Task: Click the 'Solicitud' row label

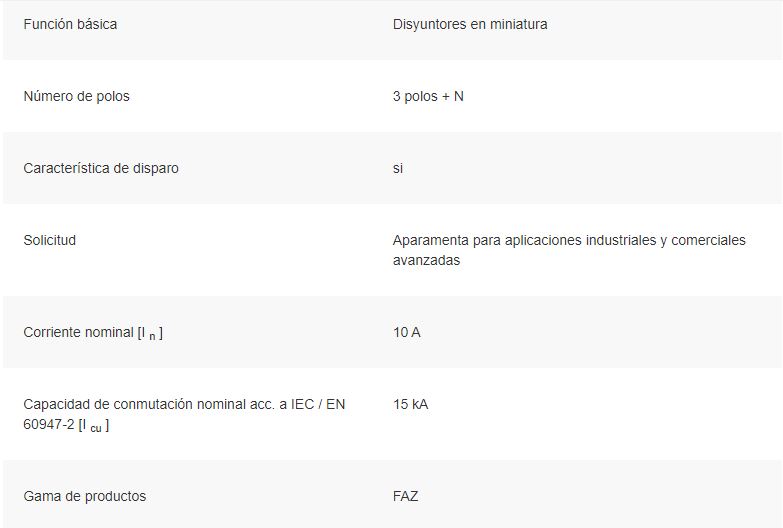Action: (x=49, y=240)
